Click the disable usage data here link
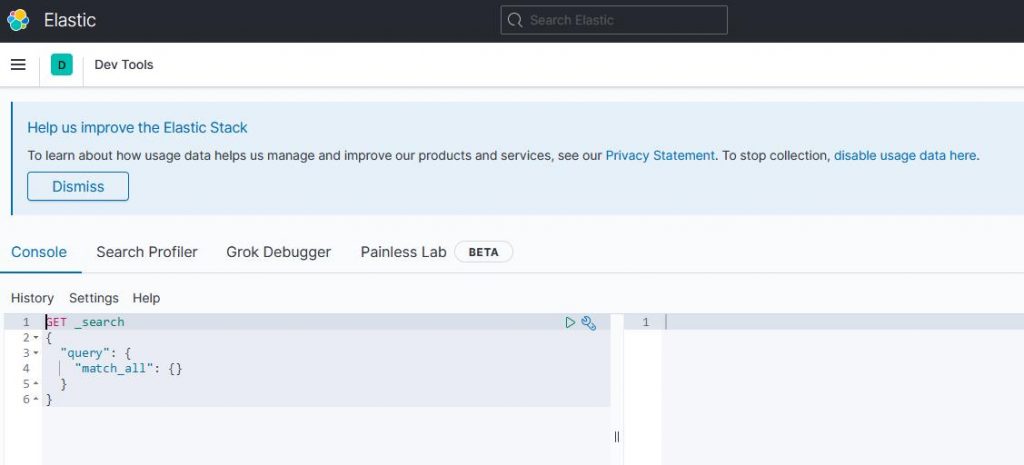The height and width of the screenshot is (465, 1024). [905, 155]
